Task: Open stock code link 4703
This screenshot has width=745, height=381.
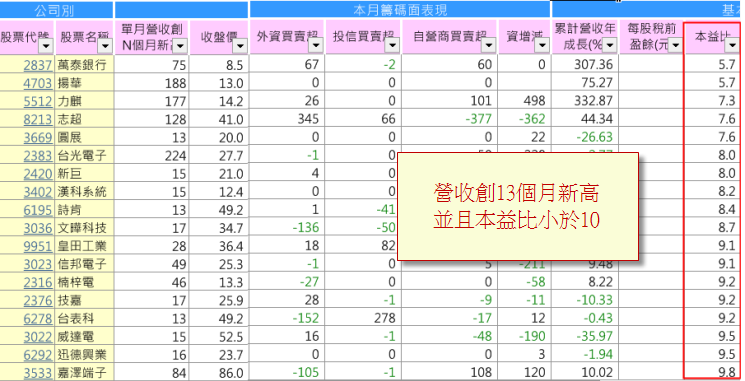Action: (x=38, y=83)
